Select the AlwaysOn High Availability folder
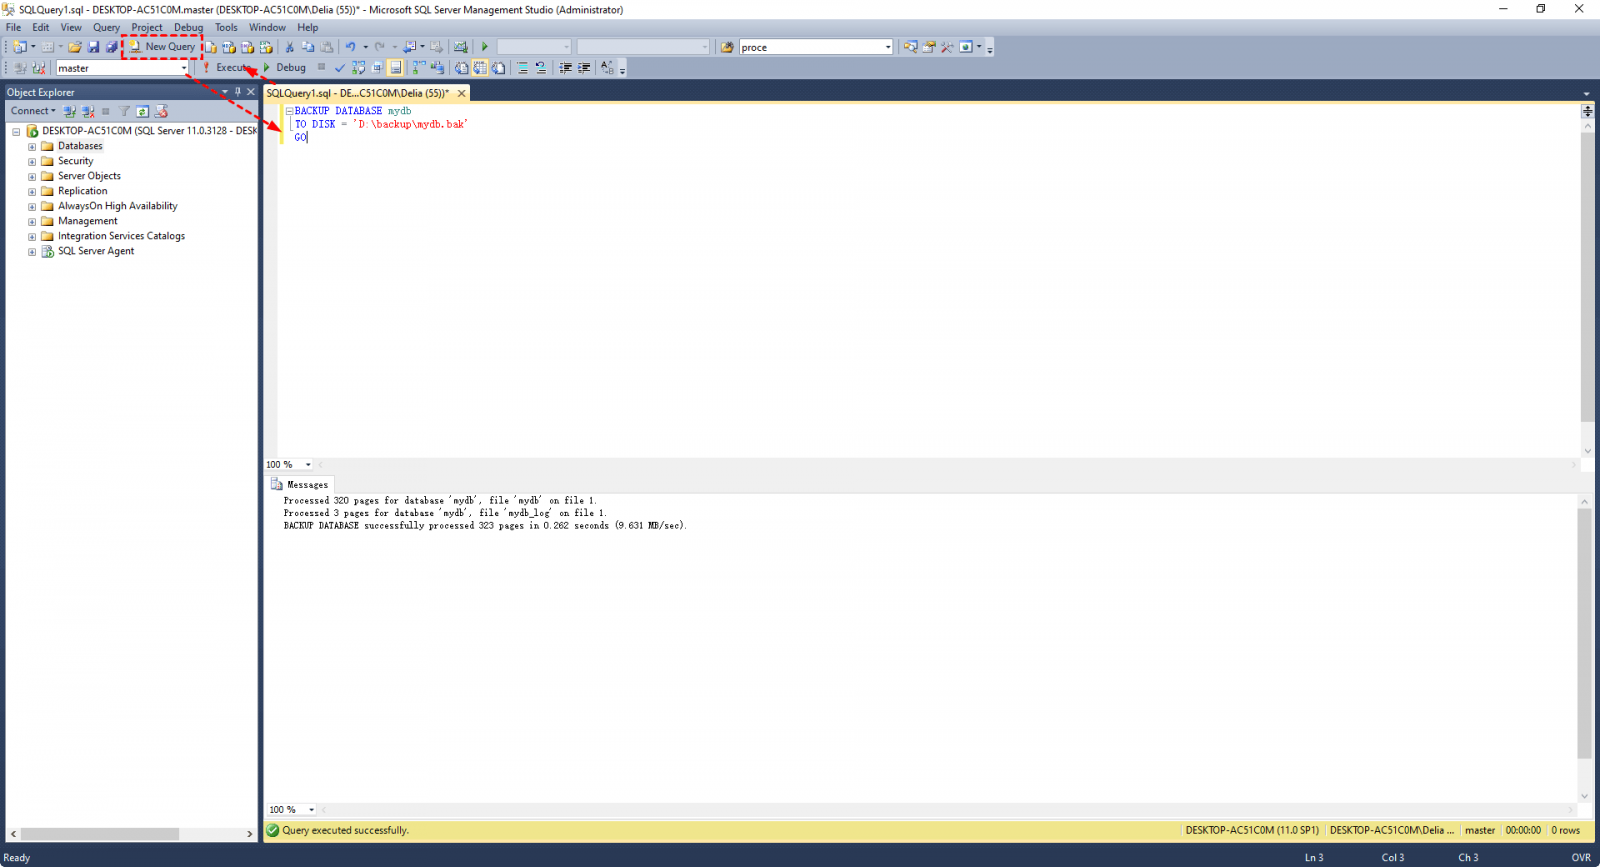This screenshot has width=1600, height=867. (x=117, y=206)
